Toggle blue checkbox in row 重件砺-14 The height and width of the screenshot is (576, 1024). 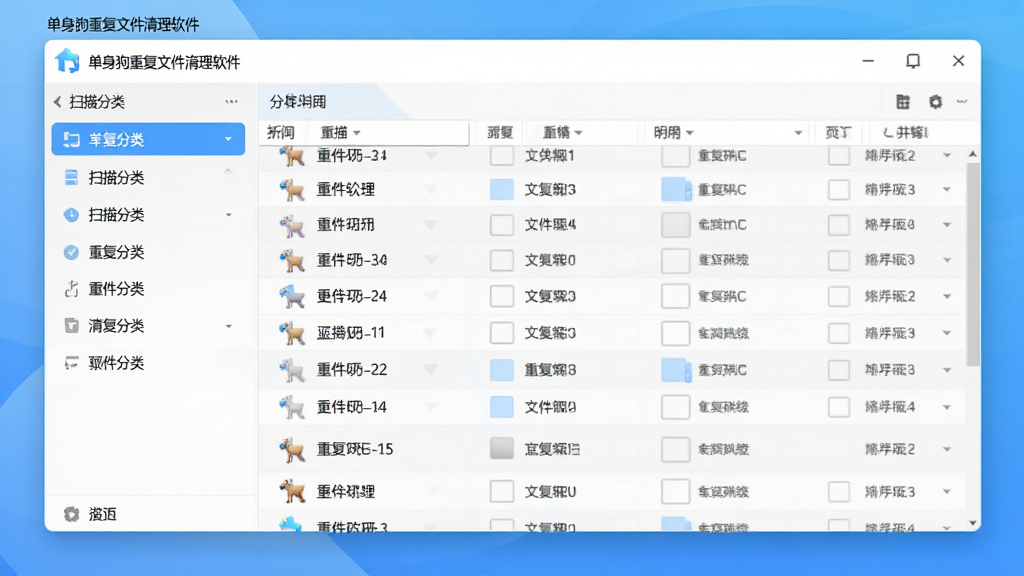coord(502,407)
